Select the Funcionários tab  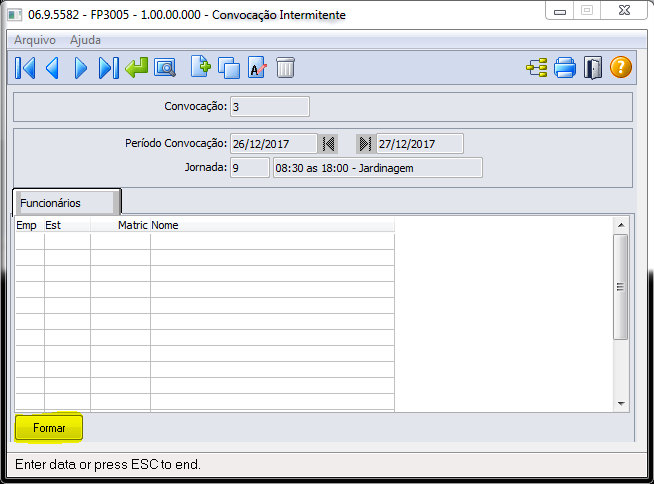(x=67, y=203)
